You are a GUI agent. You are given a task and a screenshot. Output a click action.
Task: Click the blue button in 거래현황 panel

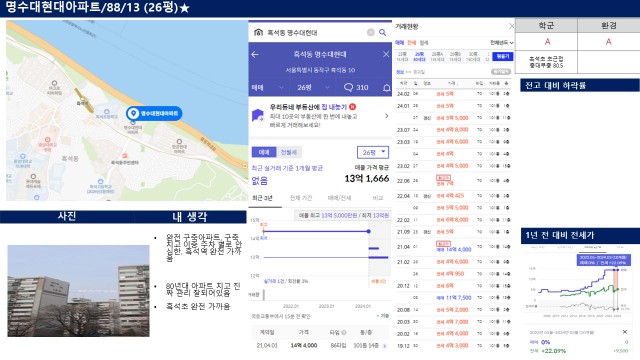pyautogui.click(x=502, y=56)
